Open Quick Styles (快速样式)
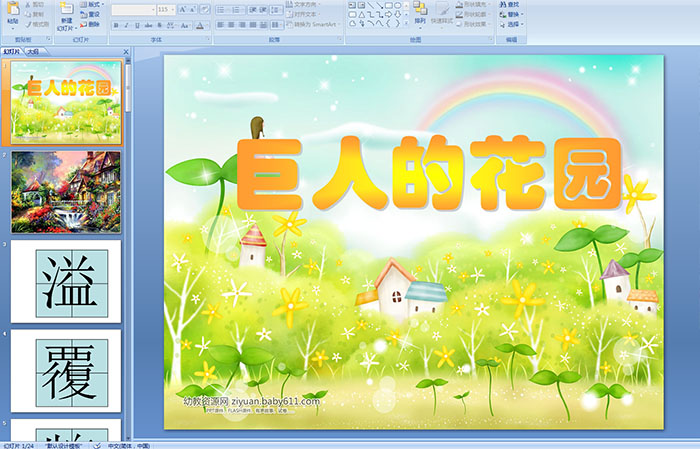Screen dimensions: 700x449 (x=442, y=14)
